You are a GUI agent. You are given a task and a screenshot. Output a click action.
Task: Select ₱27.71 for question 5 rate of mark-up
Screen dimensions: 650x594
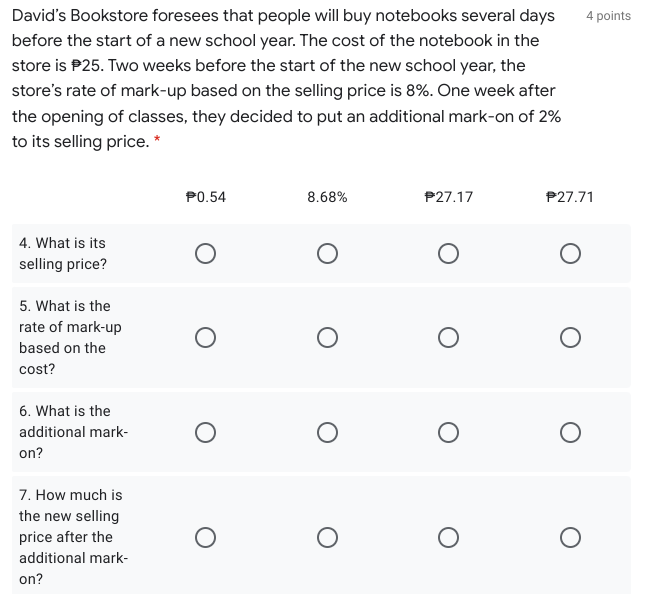(570, 338)
